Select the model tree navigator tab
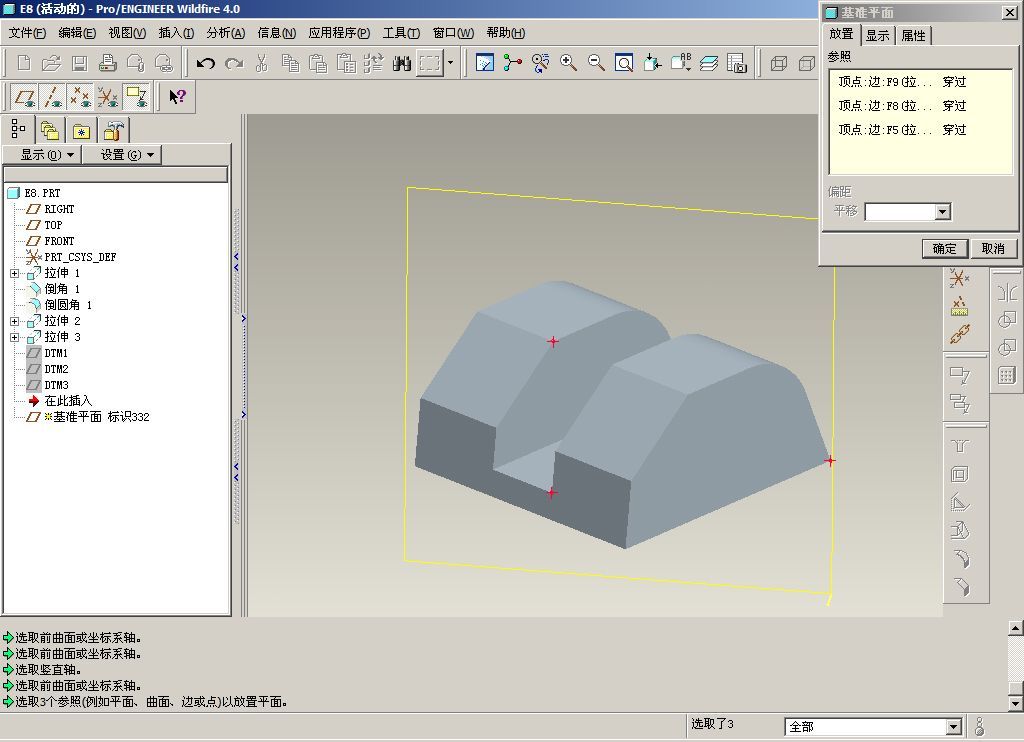1024x742 pixels. point(18,129)
